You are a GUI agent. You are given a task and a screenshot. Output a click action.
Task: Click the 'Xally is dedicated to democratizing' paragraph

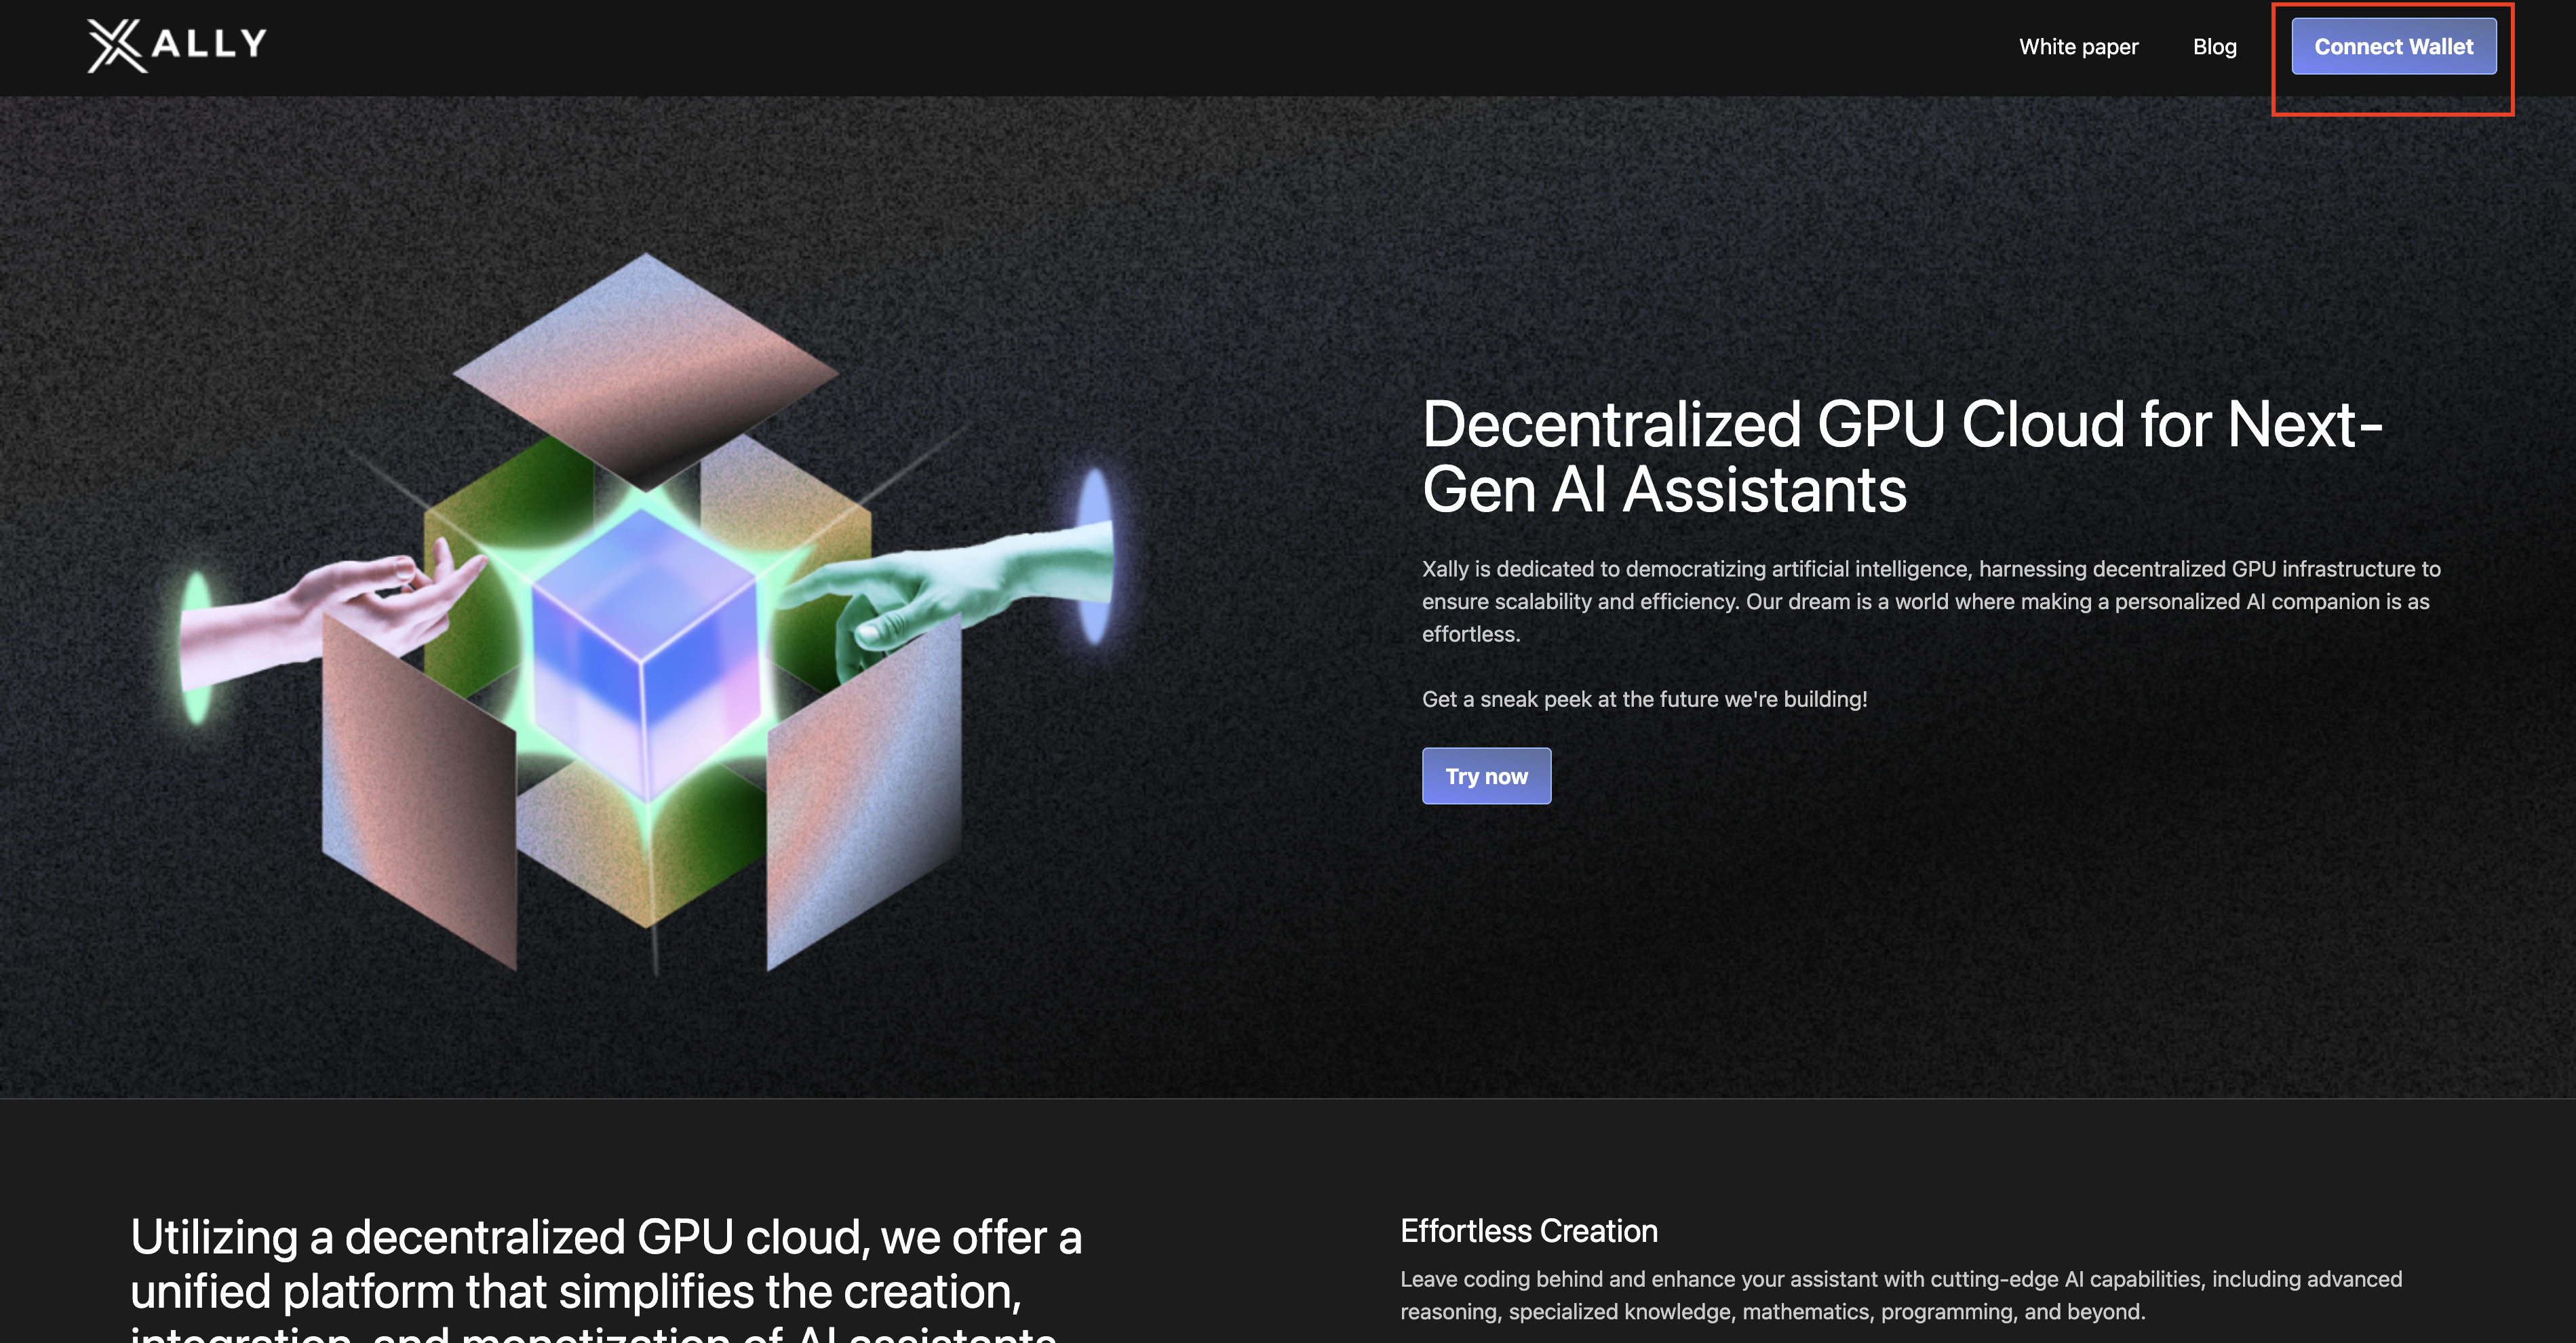[x=1930, y=601]
